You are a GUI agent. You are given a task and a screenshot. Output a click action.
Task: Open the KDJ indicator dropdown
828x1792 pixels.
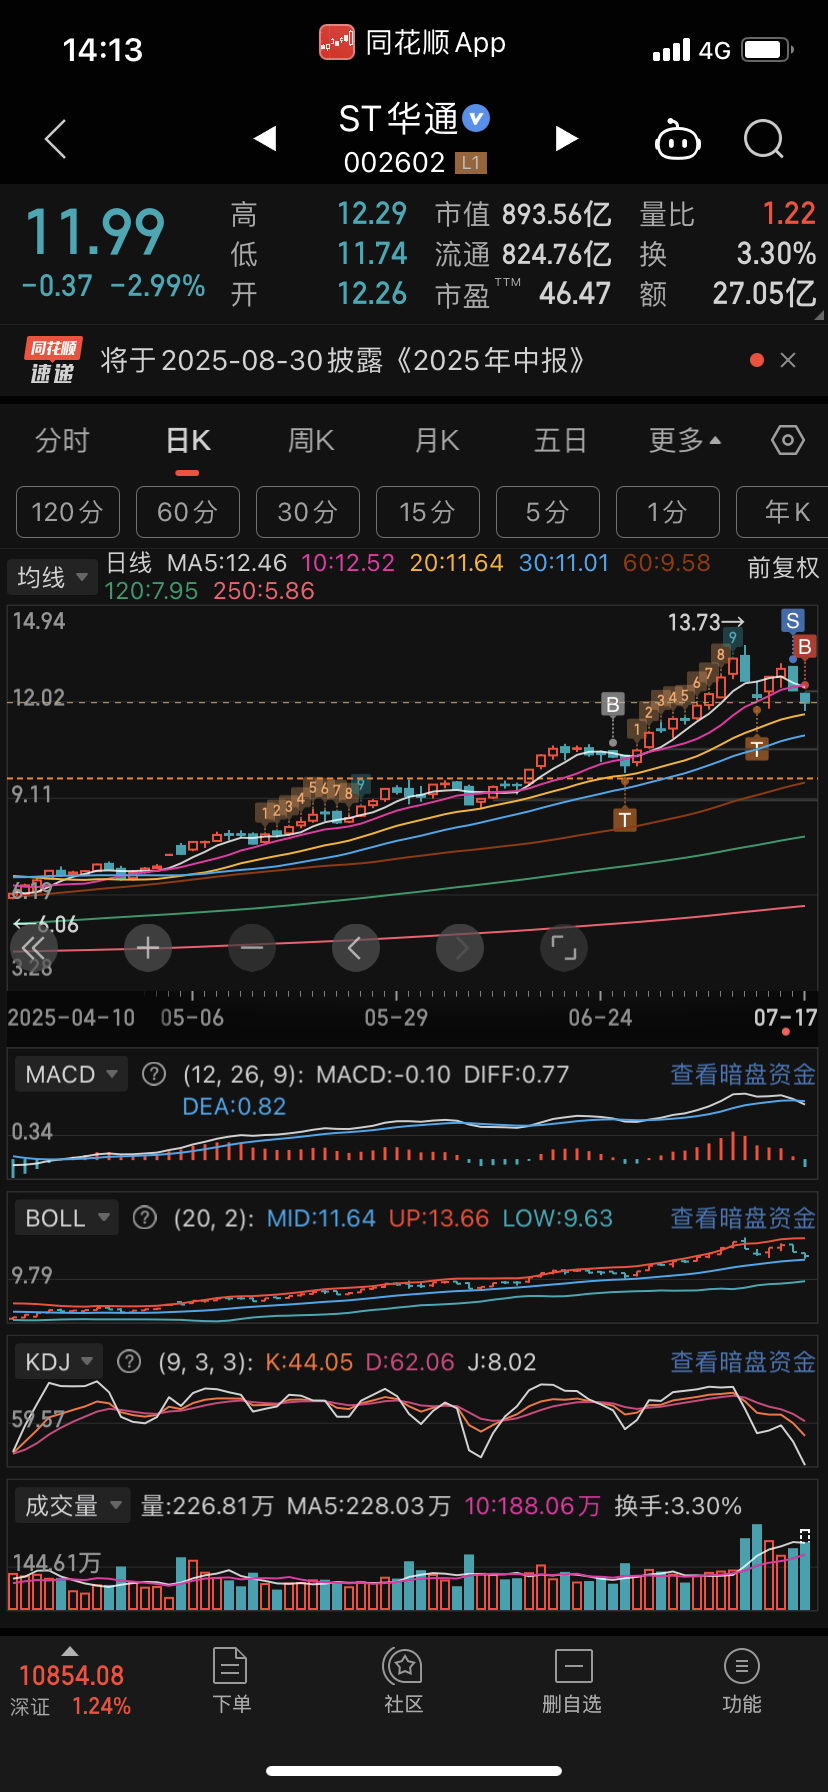[x=58, y=1362]
